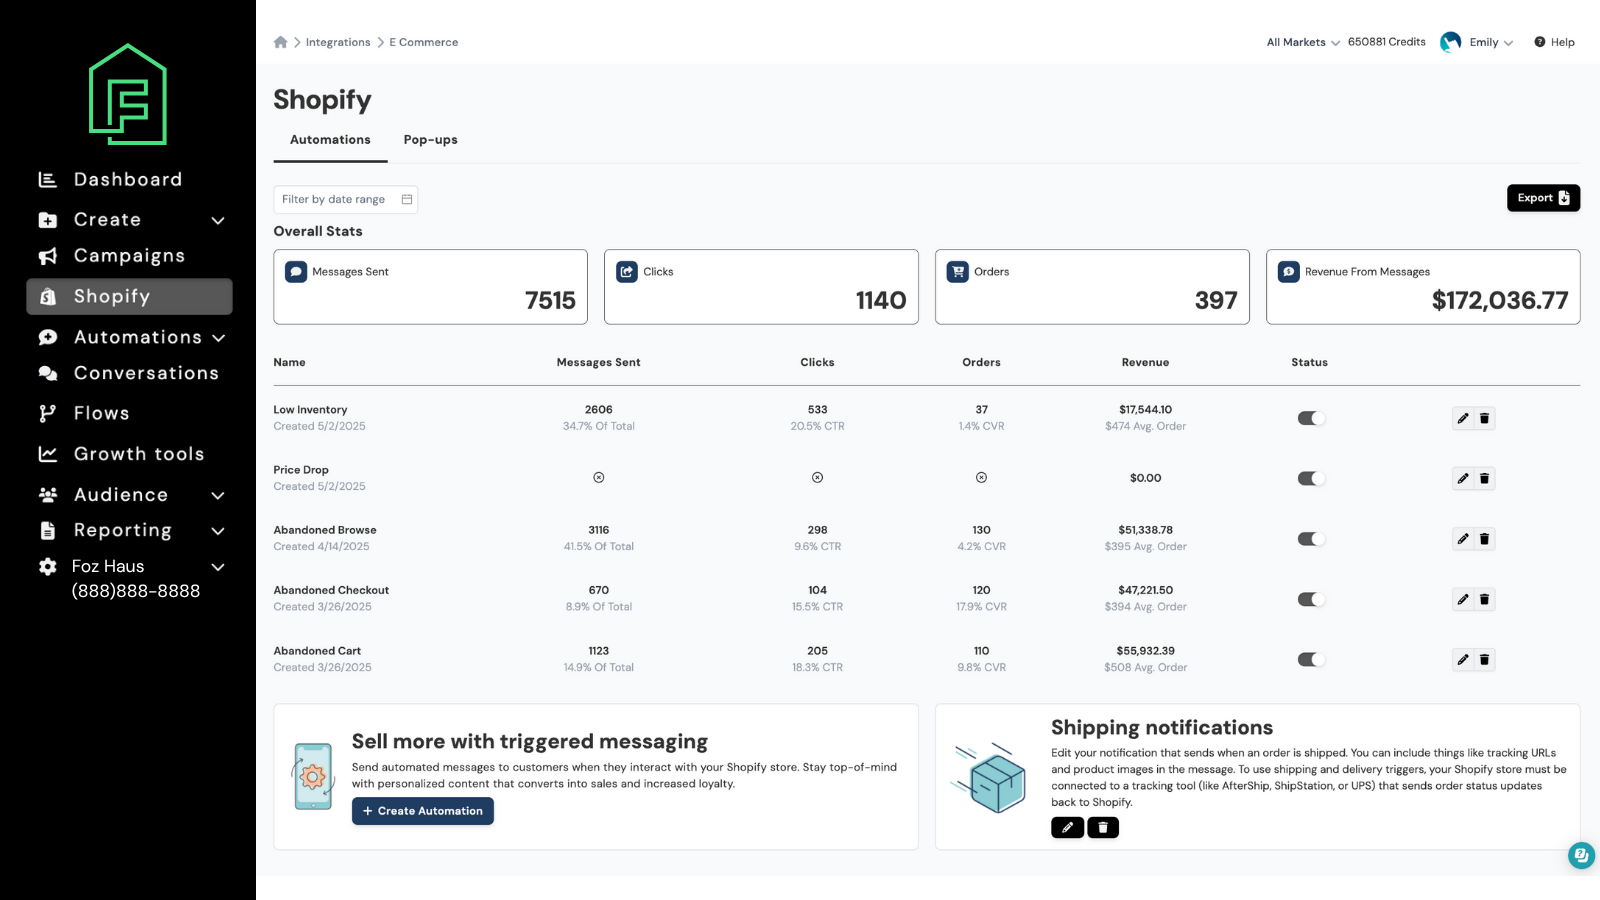The image size is (1600, 900).
Task: Click the Dashboard sidebar icon
Action: pyautogui.click(x=47, y=180)
